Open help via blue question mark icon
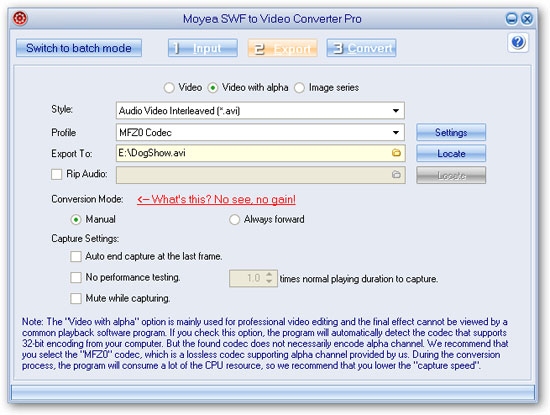The height and width of the screenshot is (415, 550). pos(518,42)
